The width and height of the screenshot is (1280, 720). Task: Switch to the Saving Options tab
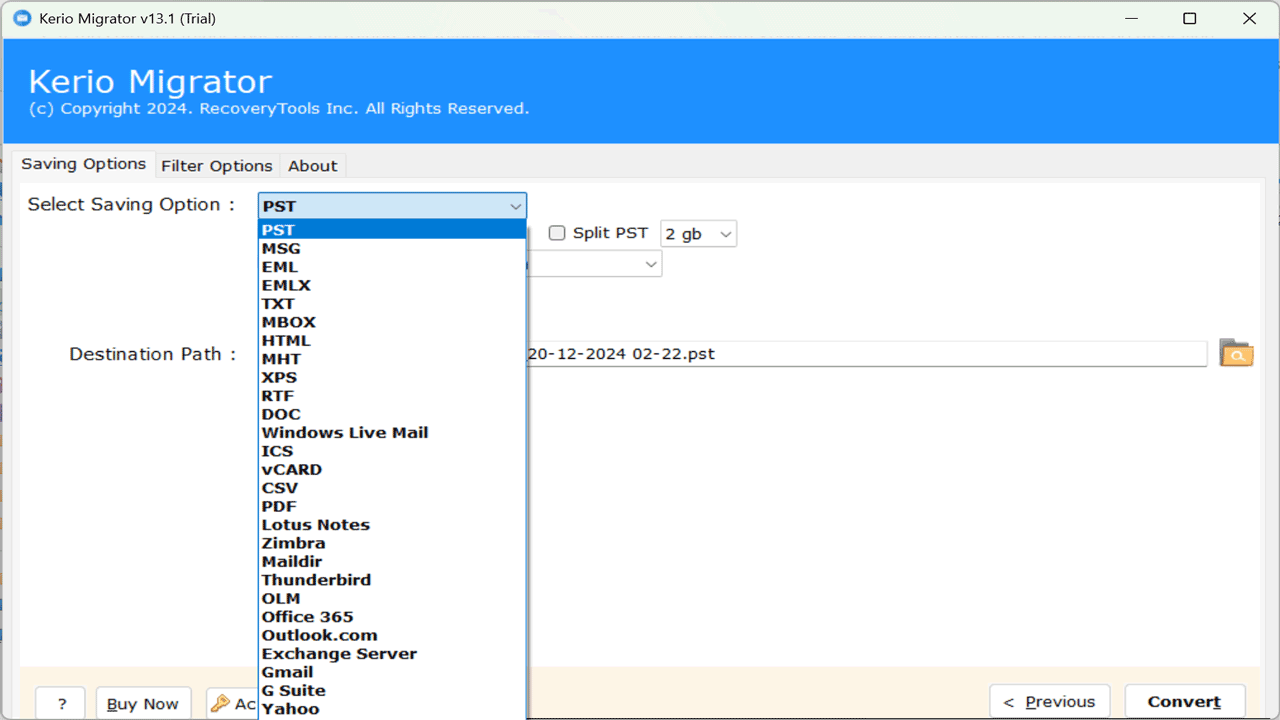[x=84, y=164]
